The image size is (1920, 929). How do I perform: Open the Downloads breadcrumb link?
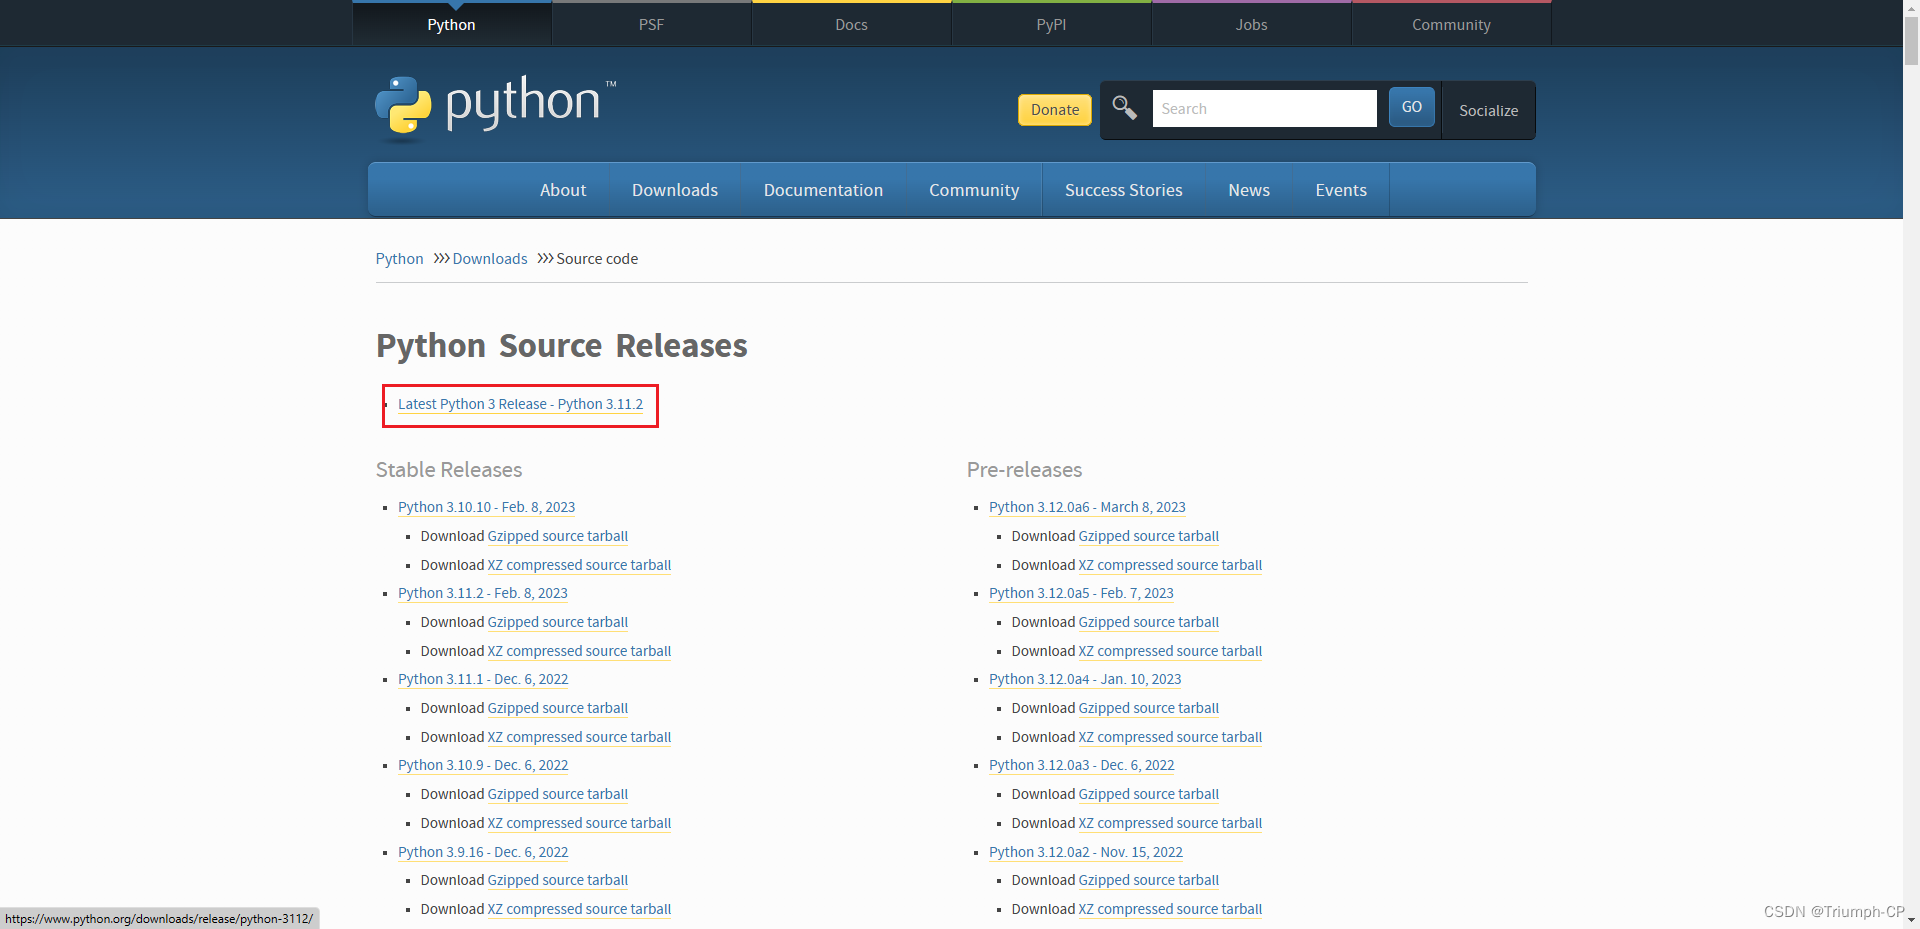point(490,258)
